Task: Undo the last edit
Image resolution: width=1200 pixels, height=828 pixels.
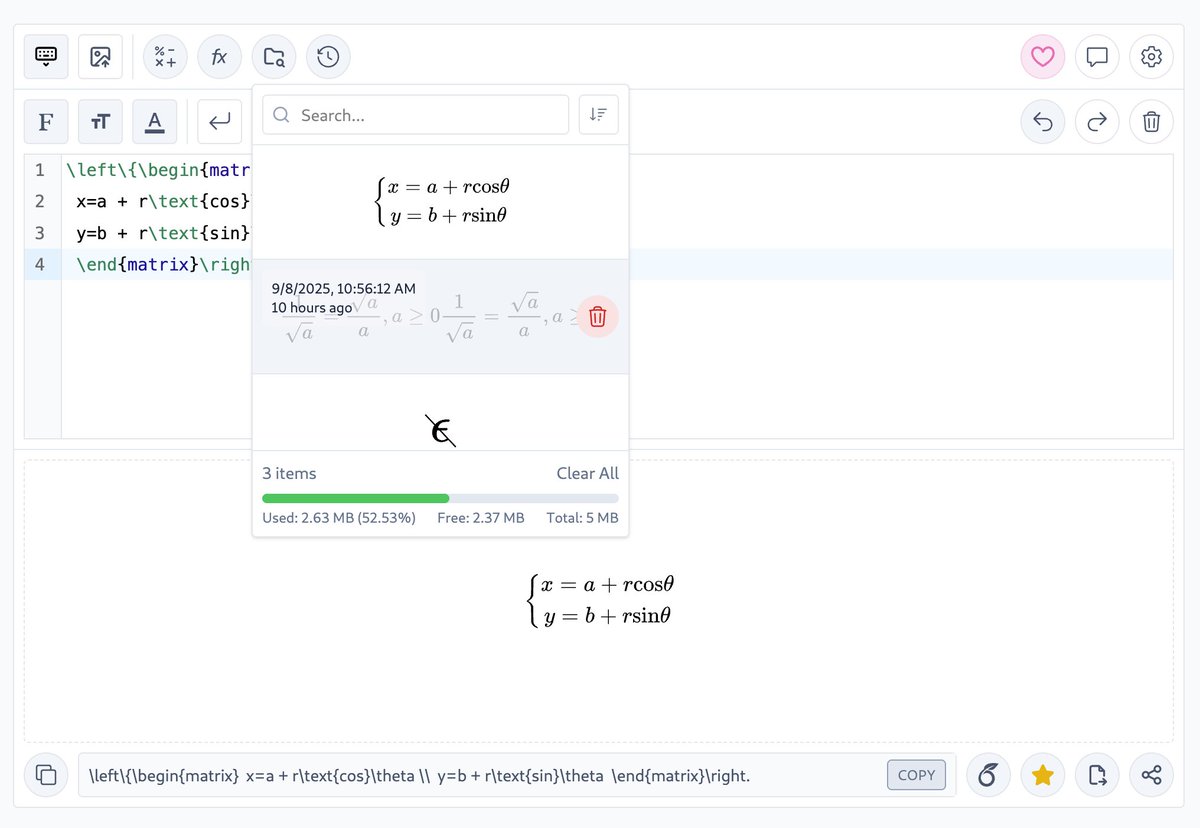Action: coord(1042,122)
